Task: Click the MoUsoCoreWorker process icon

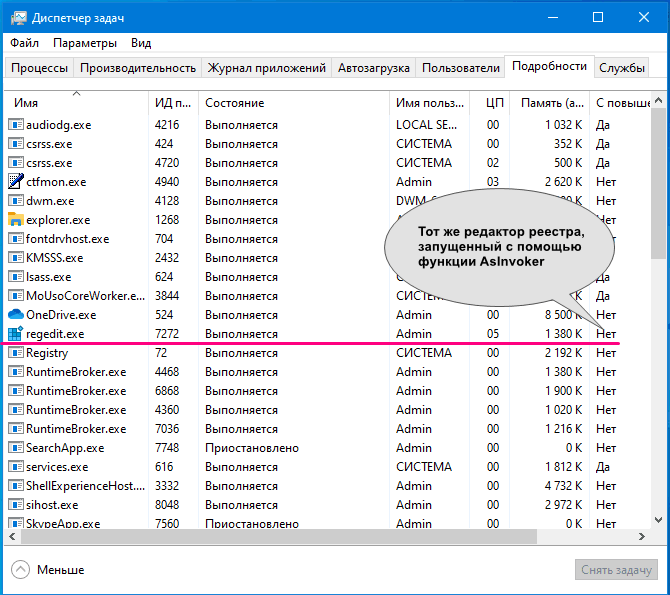Action: tap(16, 296)
